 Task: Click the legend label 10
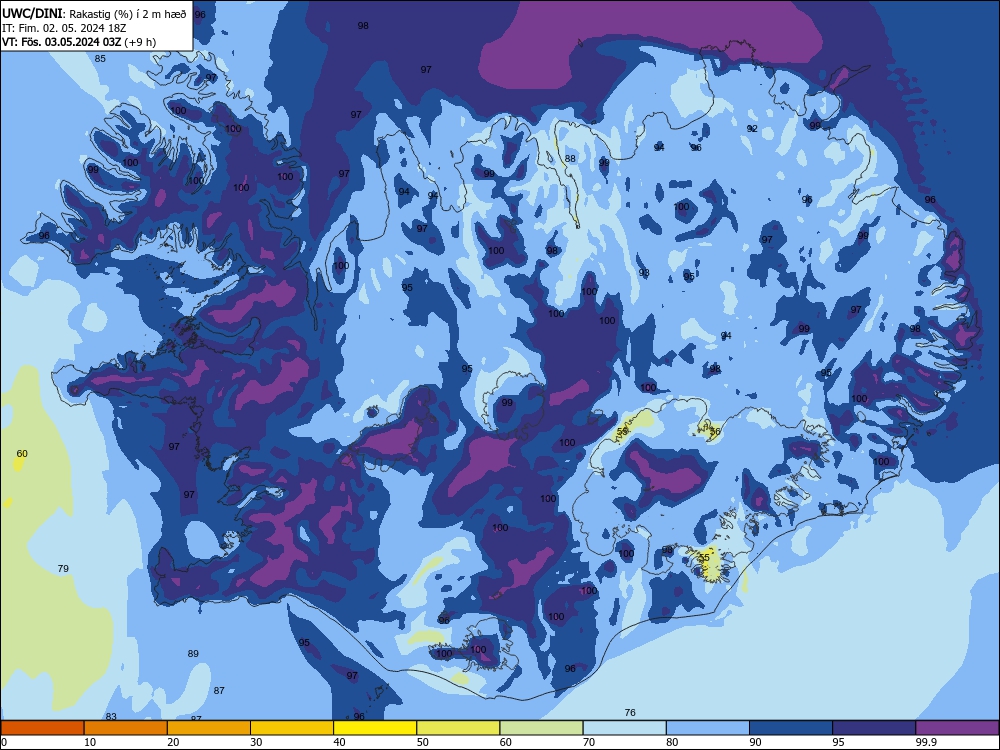(x=90, y=742)
